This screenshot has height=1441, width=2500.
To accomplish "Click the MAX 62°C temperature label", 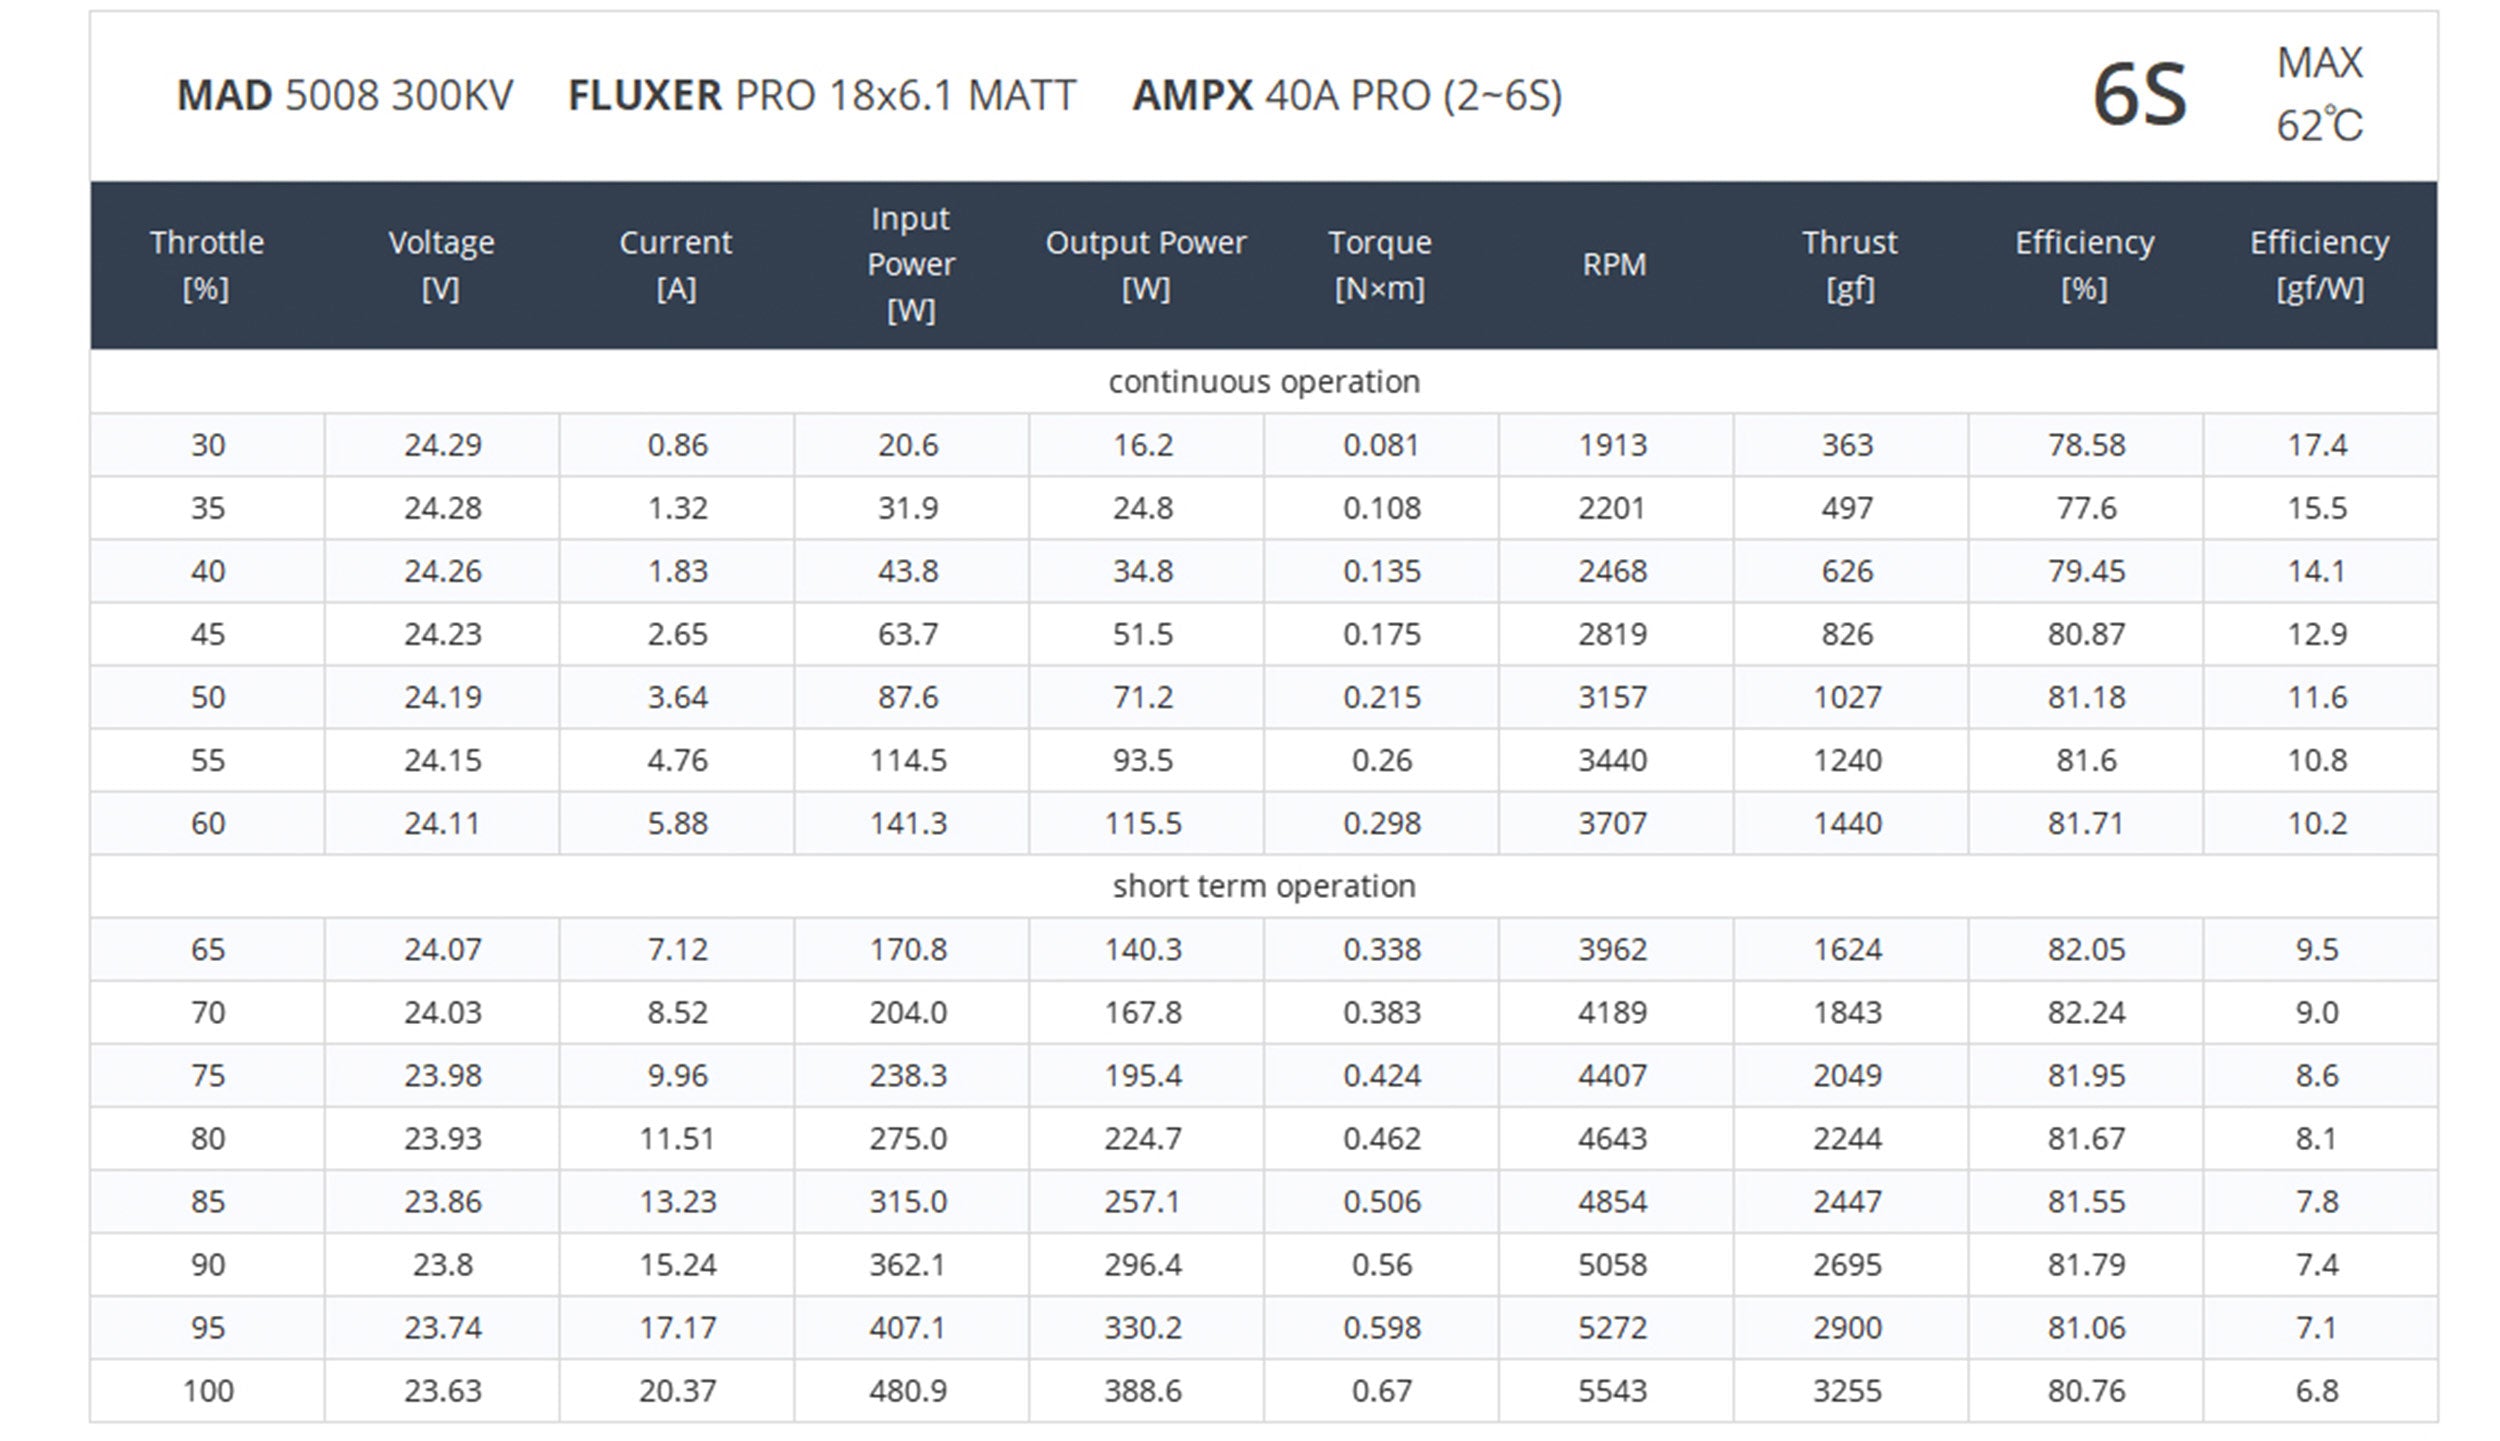I will 2319,95.
